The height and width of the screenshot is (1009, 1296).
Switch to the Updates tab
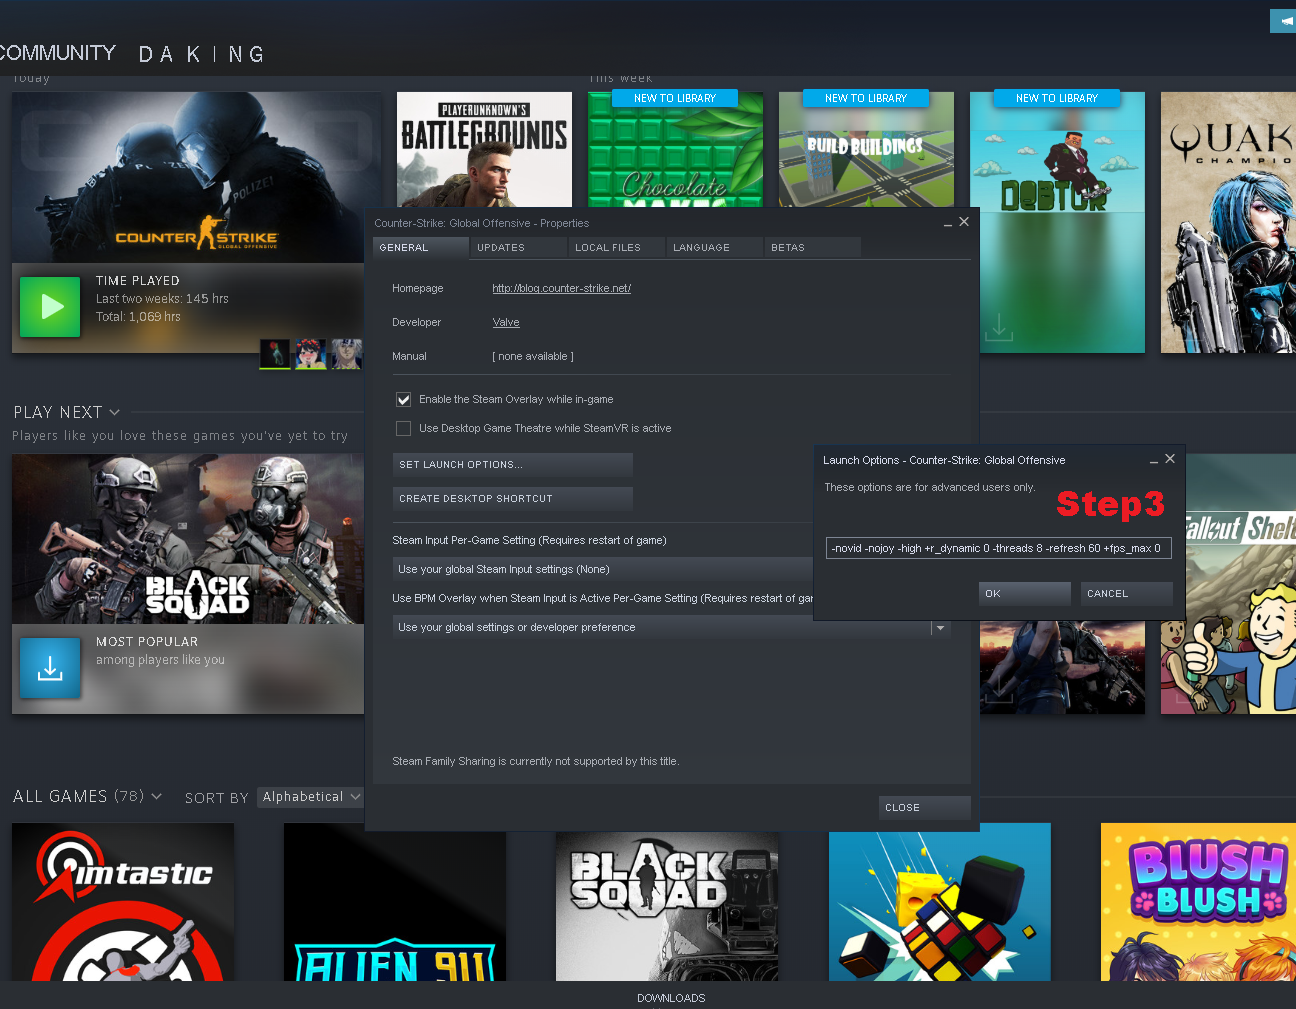[x=519, y=247]
